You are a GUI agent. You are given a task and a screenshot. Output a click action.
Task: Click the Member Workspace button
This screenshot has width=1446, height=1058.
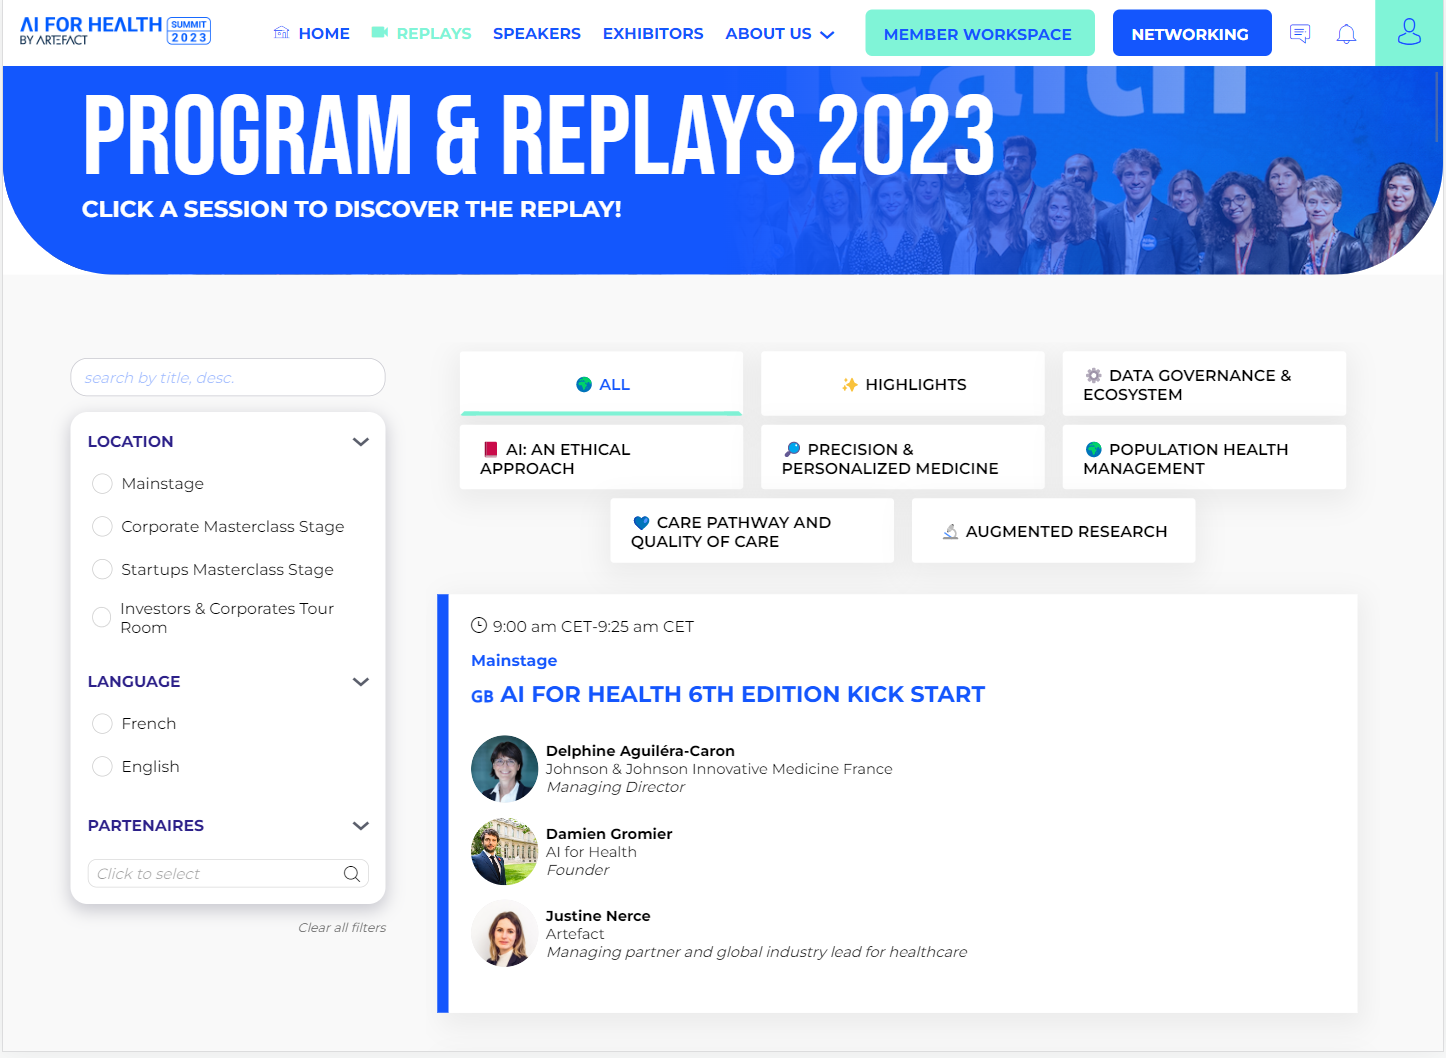[x=979, y=34]
